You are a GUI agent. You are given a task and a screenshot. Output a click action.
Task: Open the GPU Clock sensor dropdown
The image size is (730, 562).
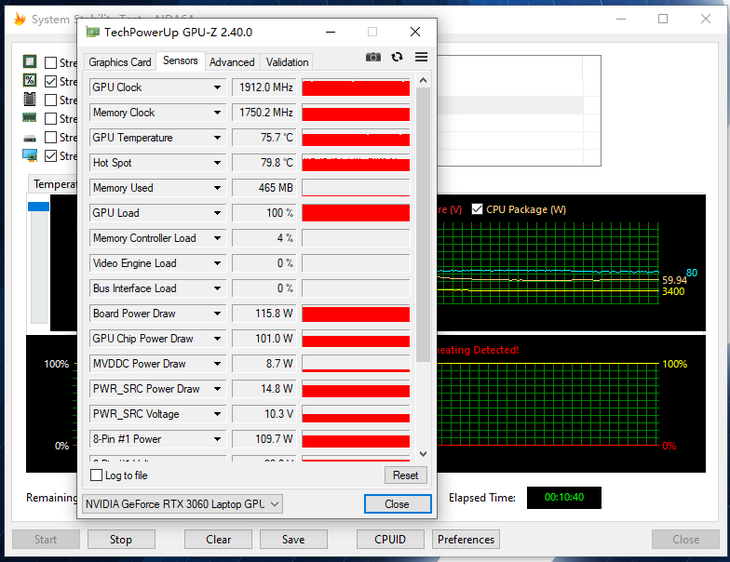(x=217, y=88)
